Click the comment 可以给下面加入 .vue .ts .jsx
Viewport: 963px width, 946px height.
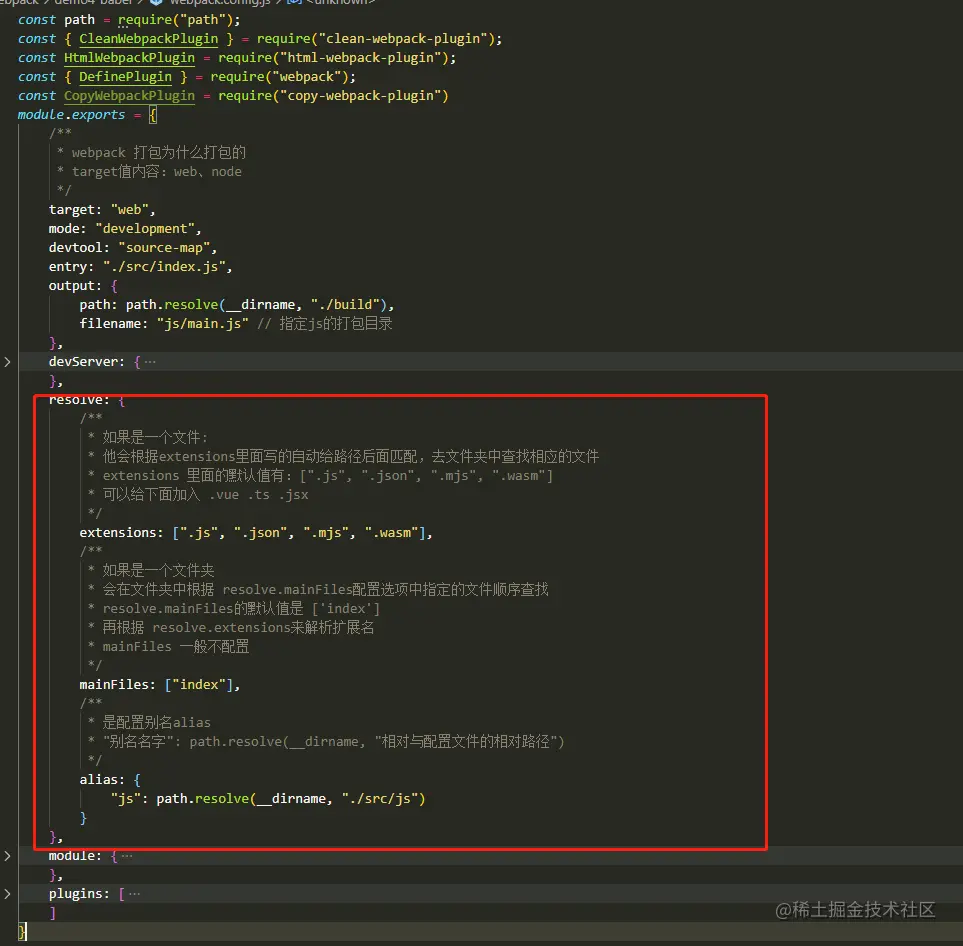click(205, 494)
